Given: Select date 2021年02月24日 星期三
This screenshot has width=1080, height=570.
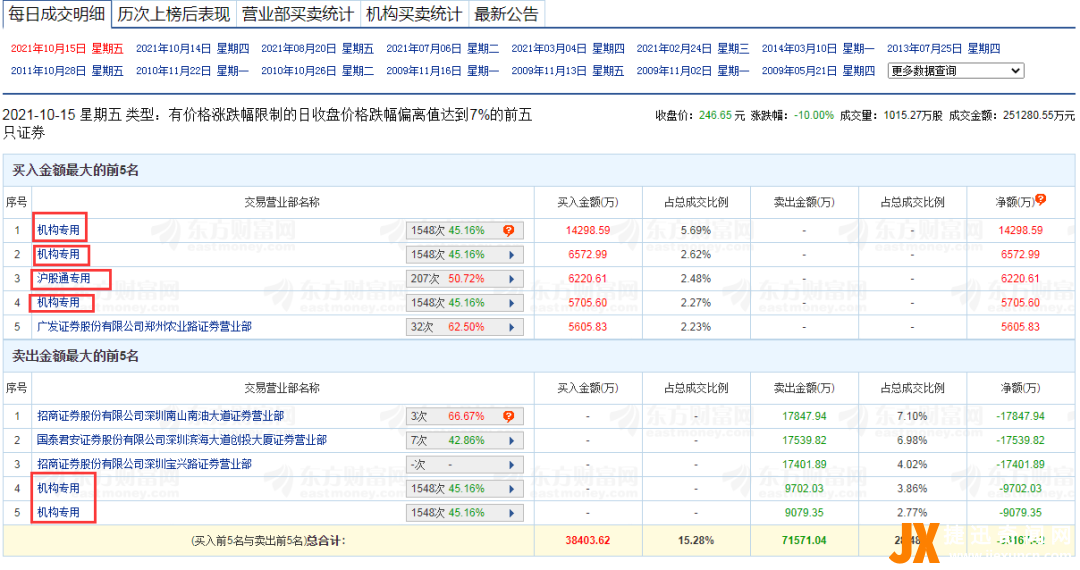Looking at the screenshot, I should tap(693, 49).
